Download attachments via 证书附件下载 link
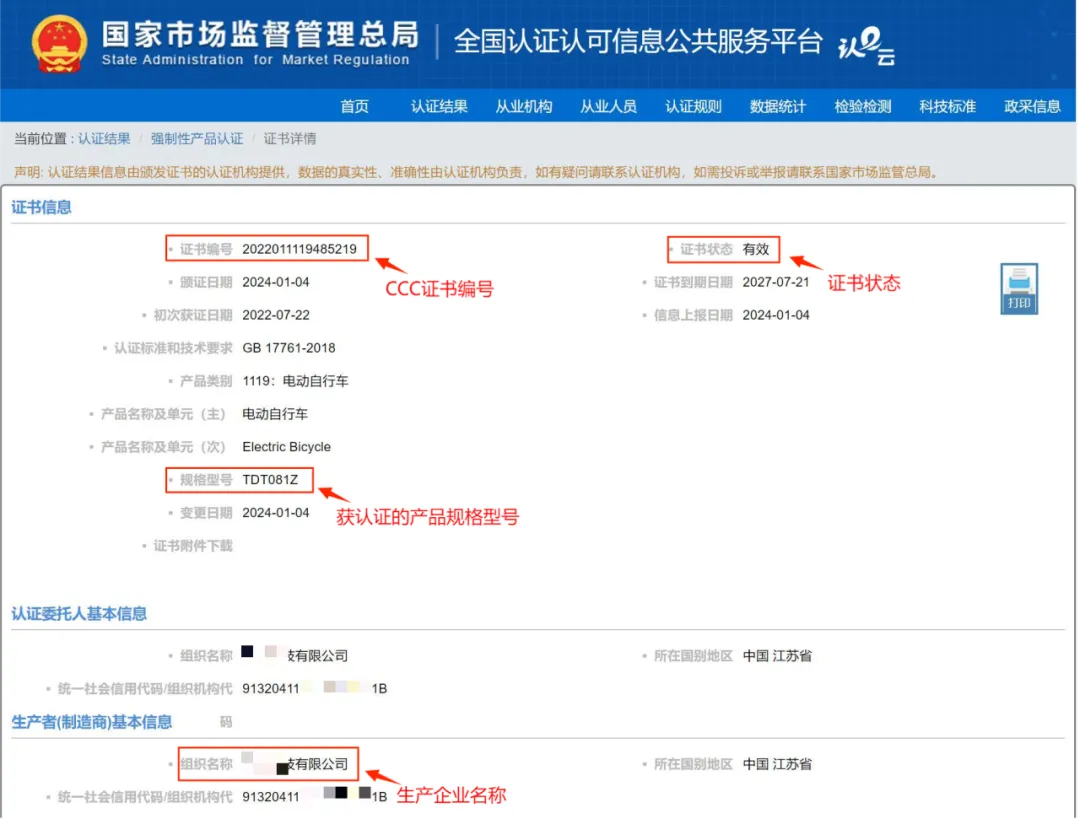 tap(191, 546)
